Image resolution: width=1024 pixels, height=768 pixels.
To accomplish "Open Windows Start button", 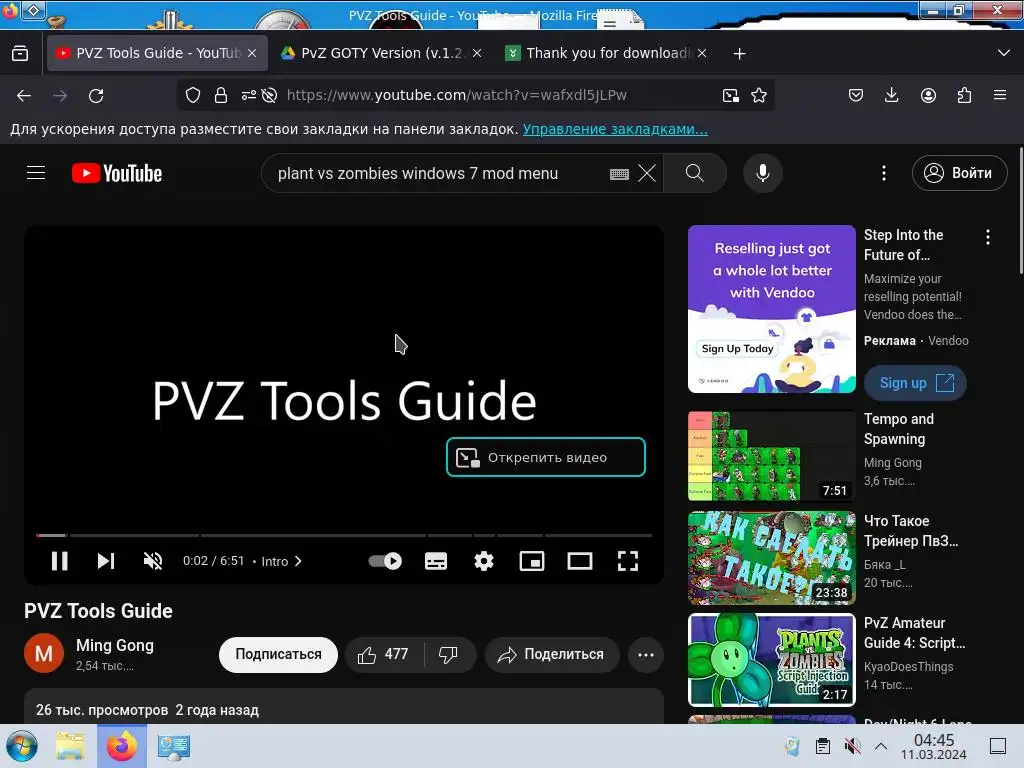I will point(22,746).
